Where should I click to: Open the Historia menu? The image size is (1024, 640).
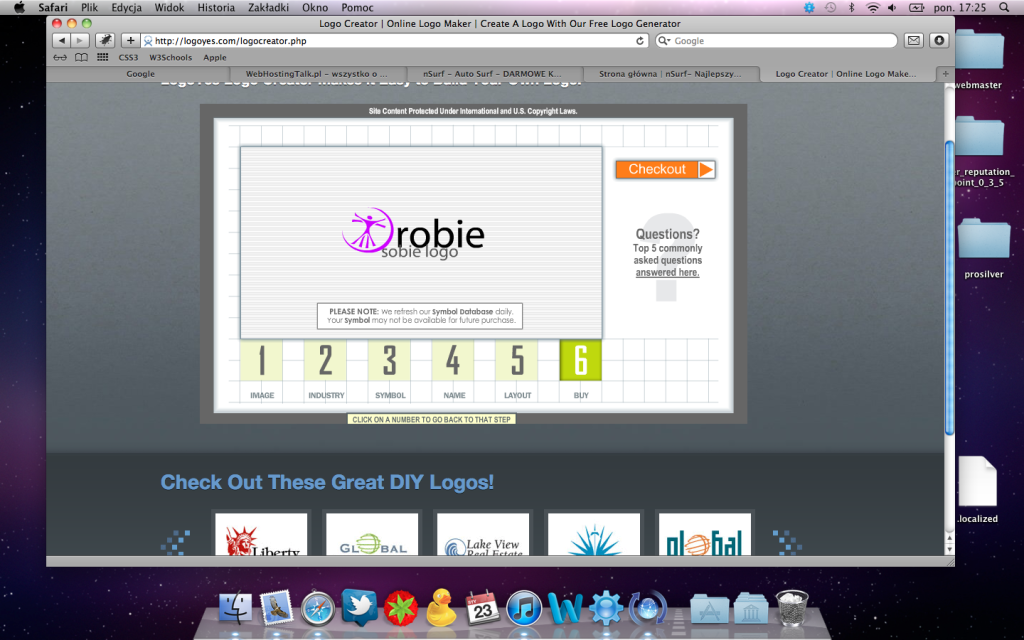tap(216, 7)
